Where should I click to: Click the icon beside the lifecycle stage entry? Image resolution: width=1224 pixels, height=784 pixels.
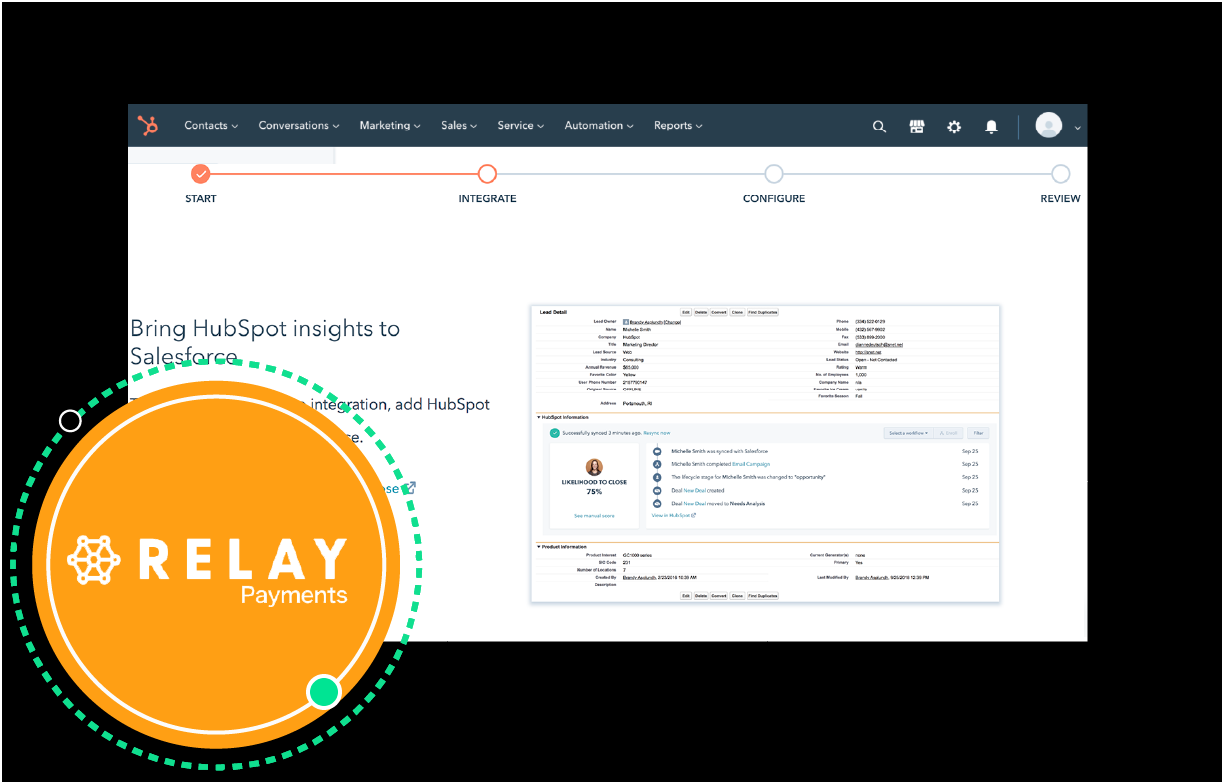click(657, 477)
